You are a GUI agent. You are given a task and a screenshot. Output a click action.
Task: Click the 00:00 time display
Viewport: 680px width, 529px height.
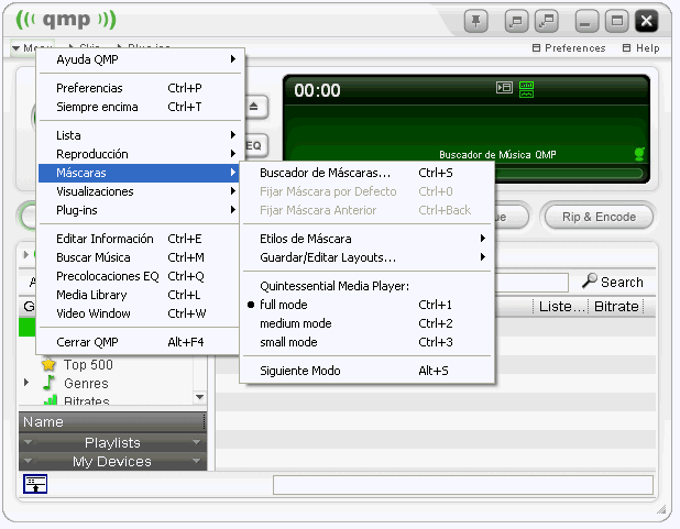(x=317, y=91)
